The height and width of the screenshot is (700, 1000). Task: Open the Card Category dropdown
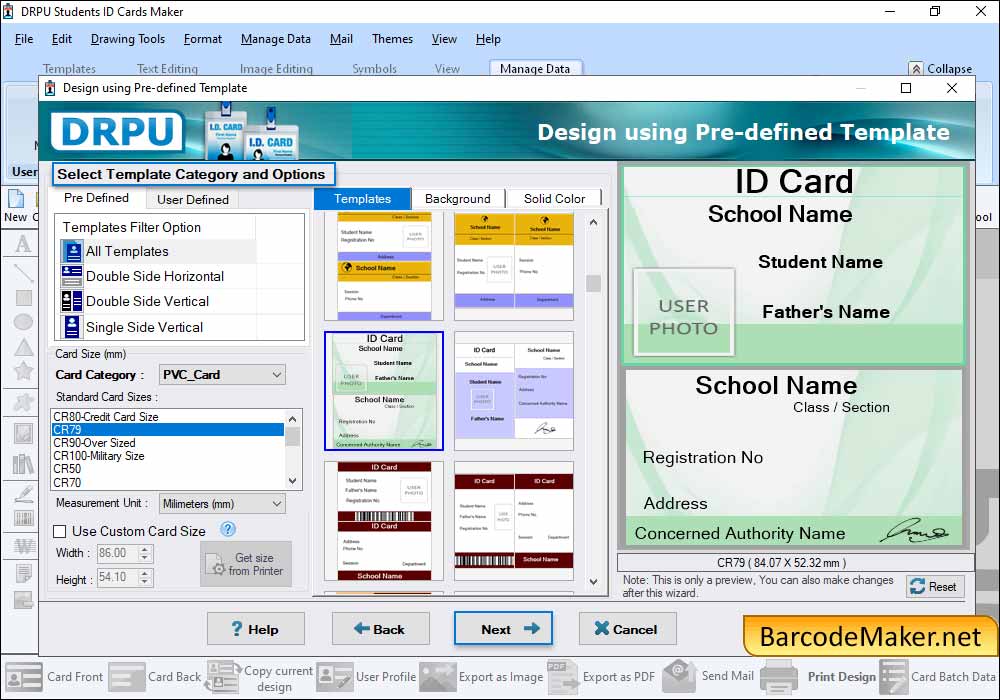point(221,375)
